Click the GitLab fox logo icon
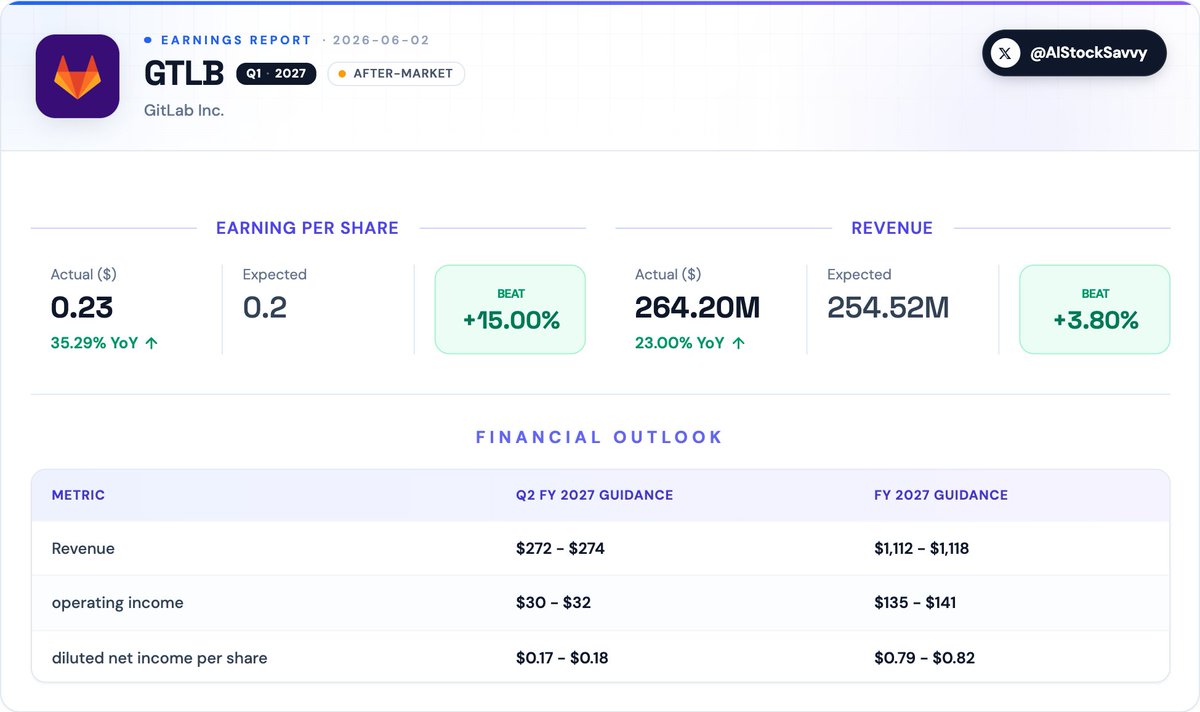Screen dimensions: 1200x712 (77, 77)
